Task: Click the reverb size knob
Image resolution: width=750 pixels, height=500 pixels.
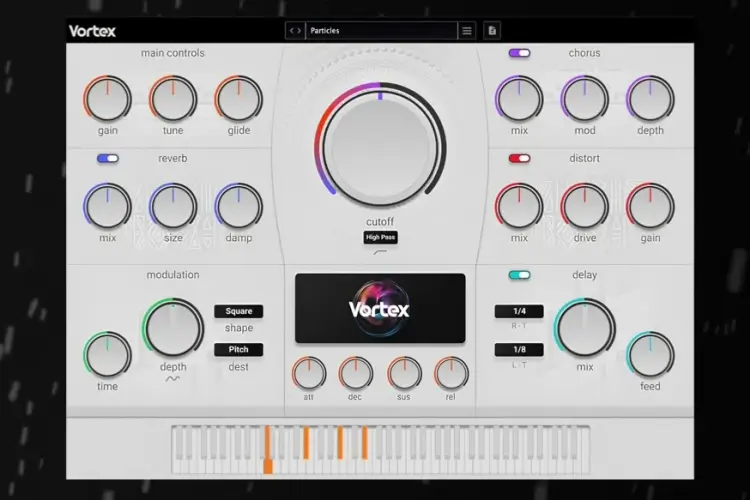Action: point(173,207)
